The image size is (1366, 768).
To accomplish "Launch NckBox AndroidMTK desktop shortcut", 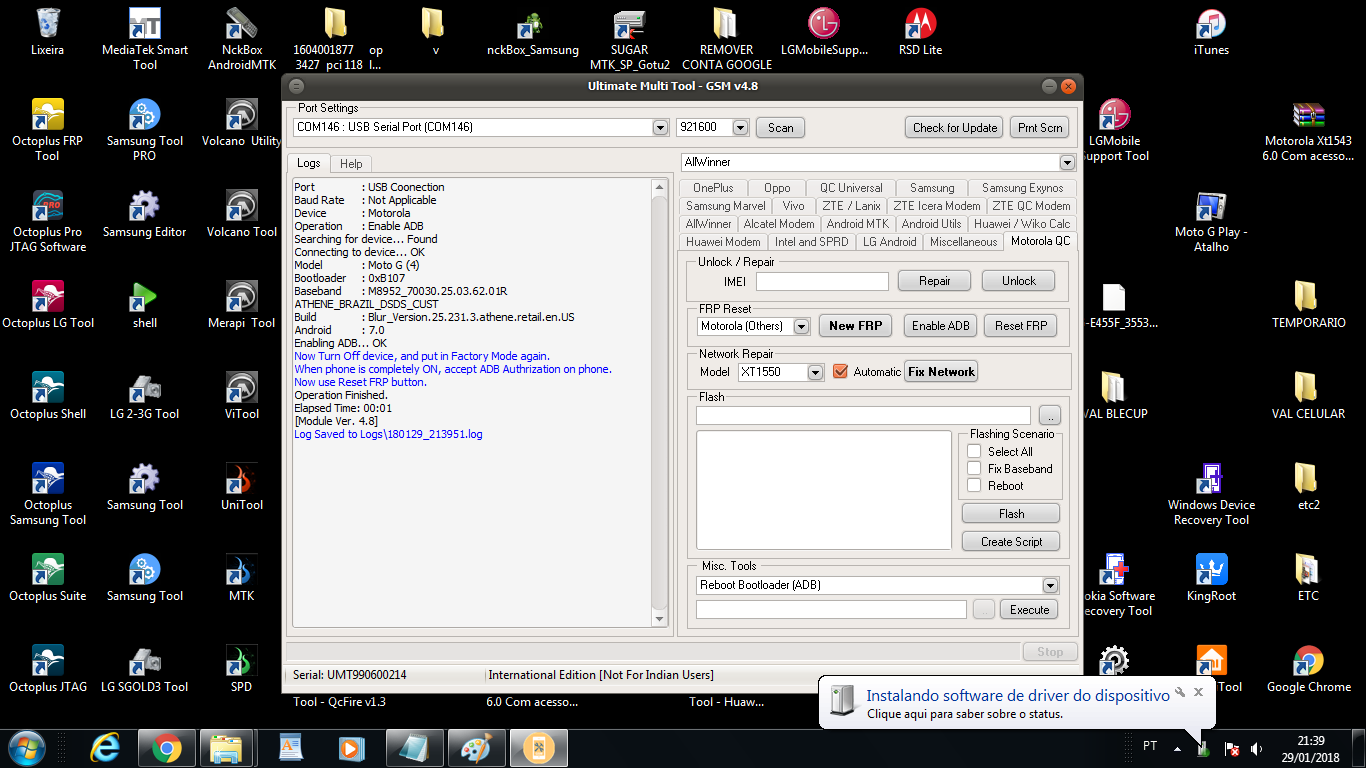I will click(242, 39).
